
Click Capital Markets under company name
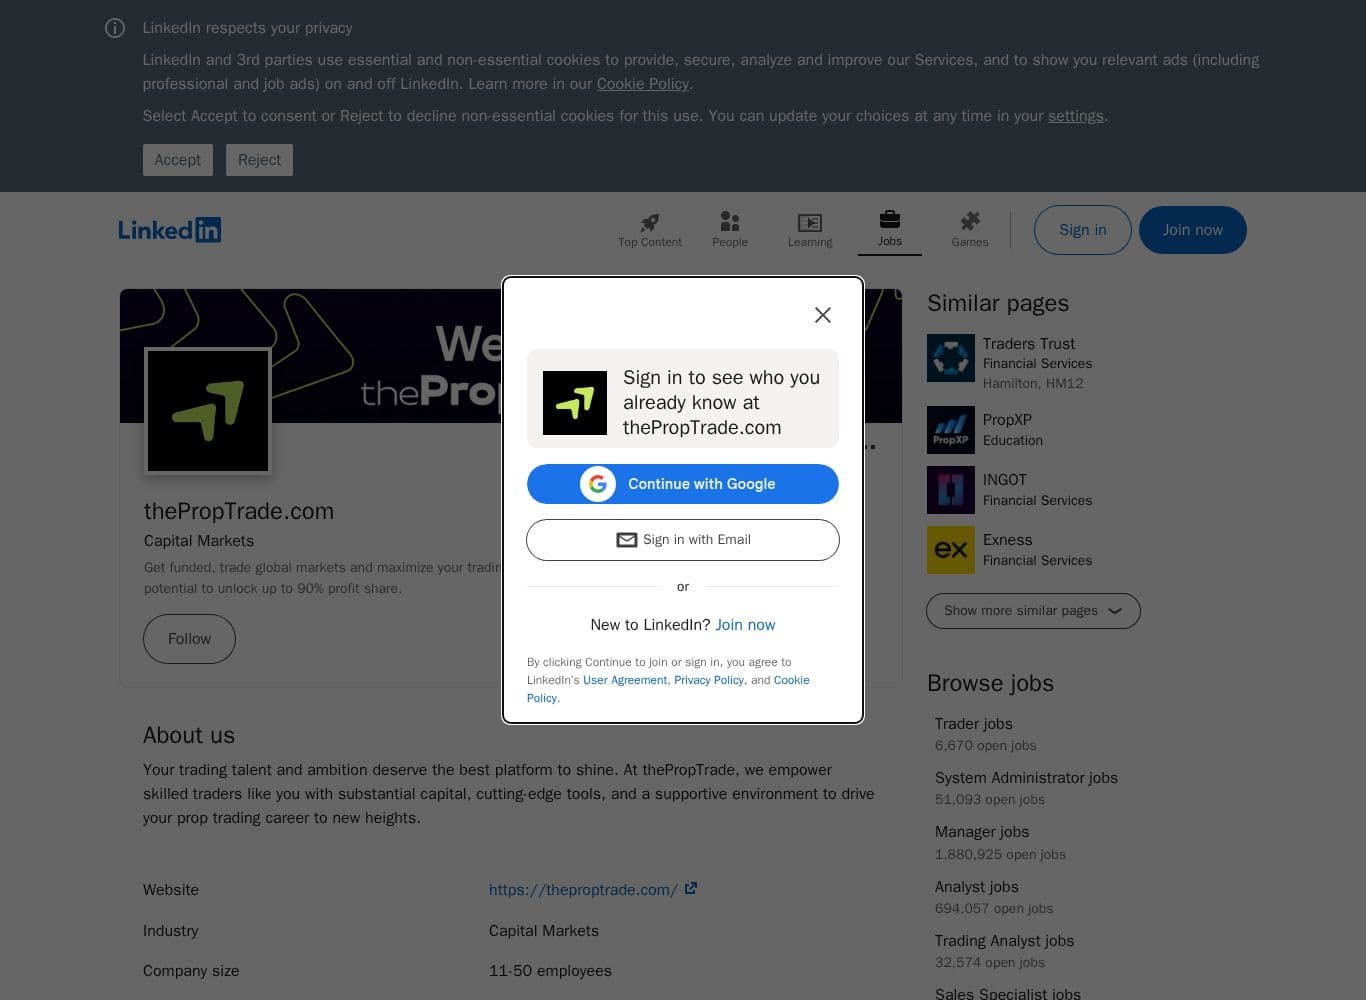pos(199,541)
